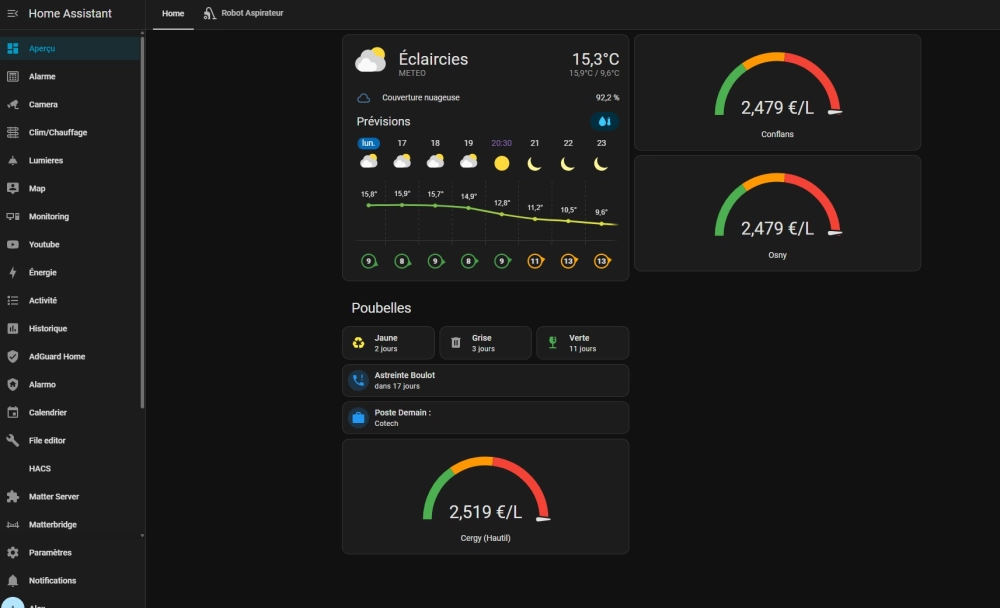Select the lun. forecast day chip
The height and width of the screenshot is (608, 1000).
tap(368, 143)
